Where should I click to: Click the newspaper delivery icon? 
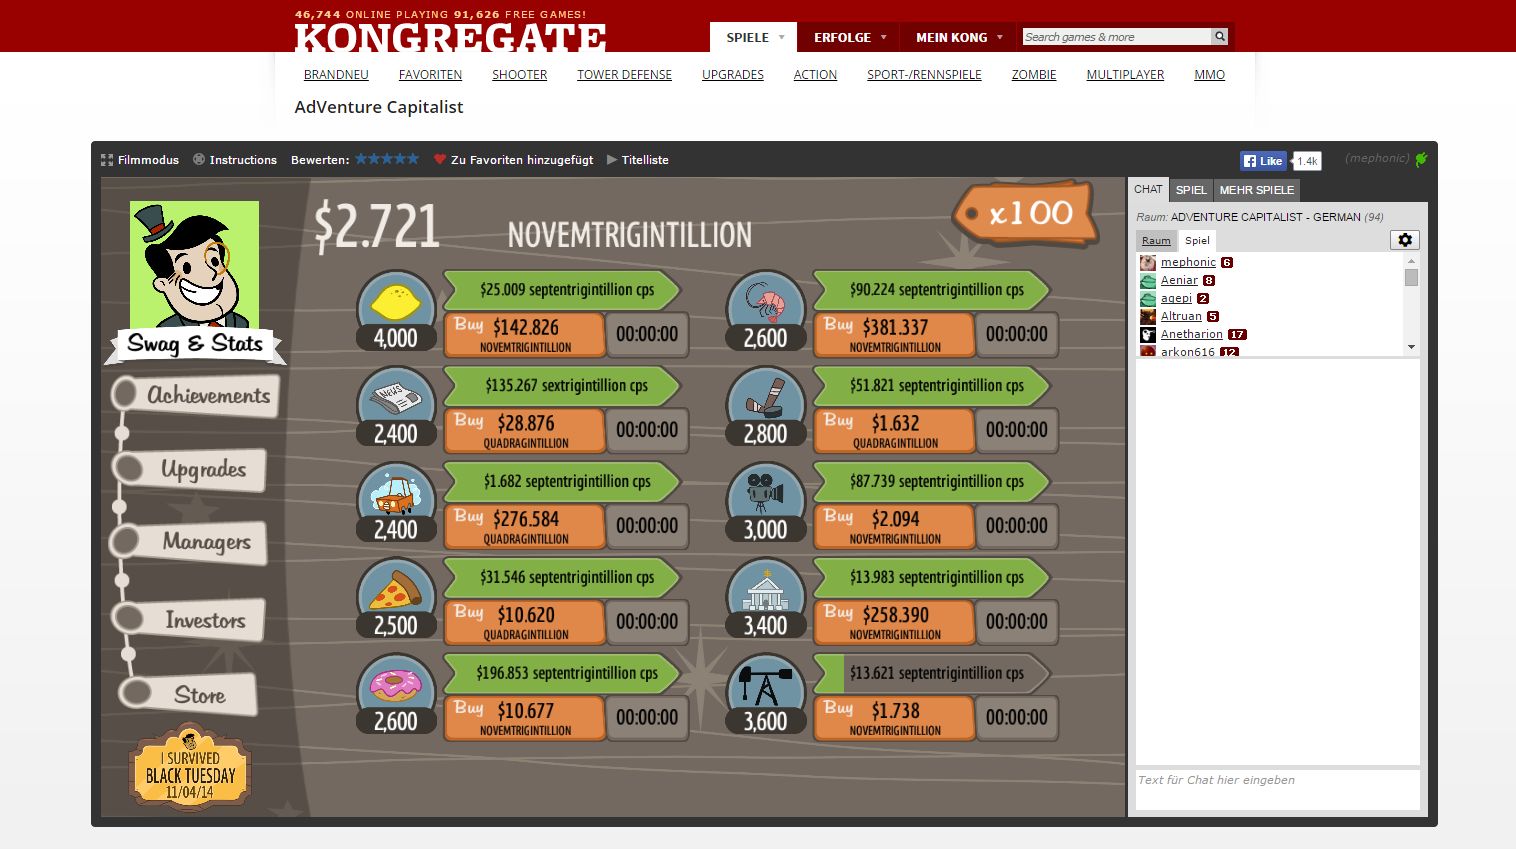click(395, 397)
